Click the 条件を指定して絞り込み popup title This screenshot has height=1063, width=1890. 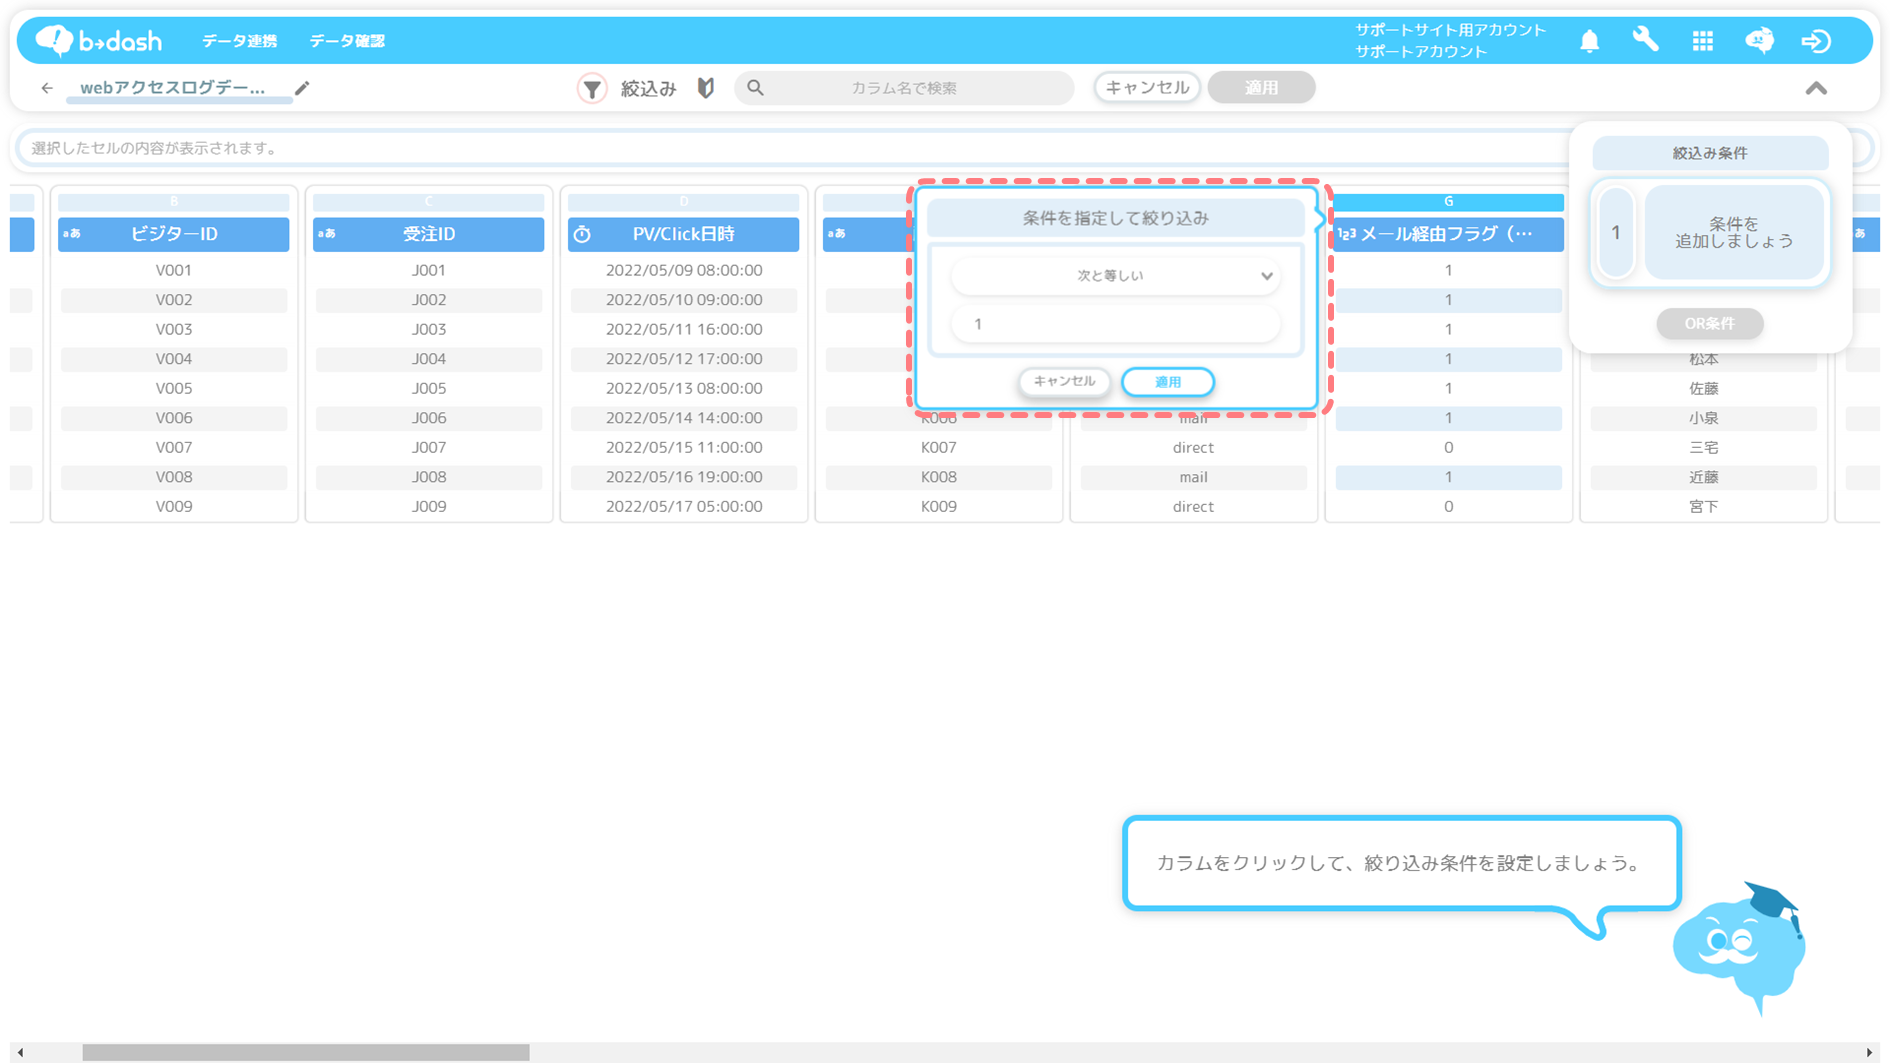pos(1115,218)
